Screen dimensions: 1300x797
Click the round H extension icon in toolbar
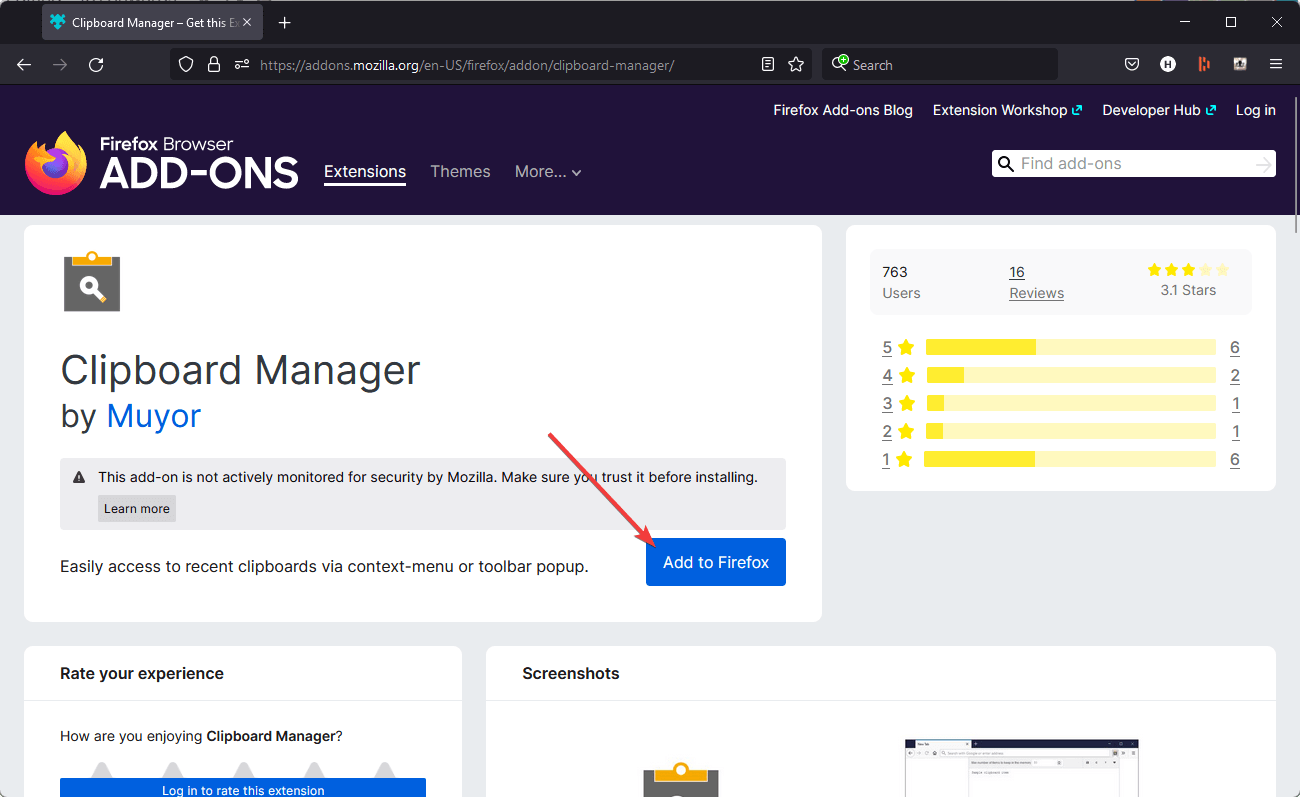click(x=1168, y=64)
